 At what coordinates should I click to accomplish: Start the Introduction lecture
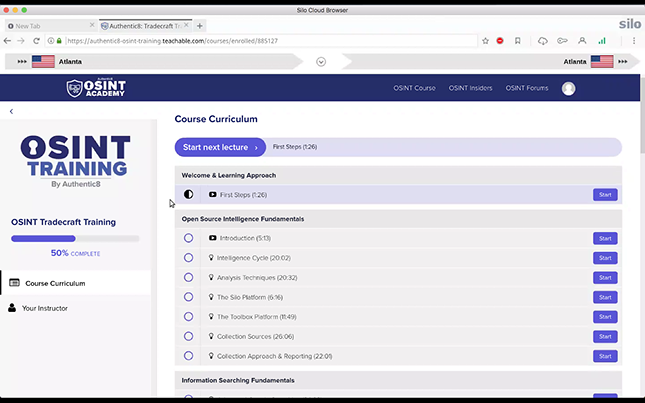[x=605, y=238]
